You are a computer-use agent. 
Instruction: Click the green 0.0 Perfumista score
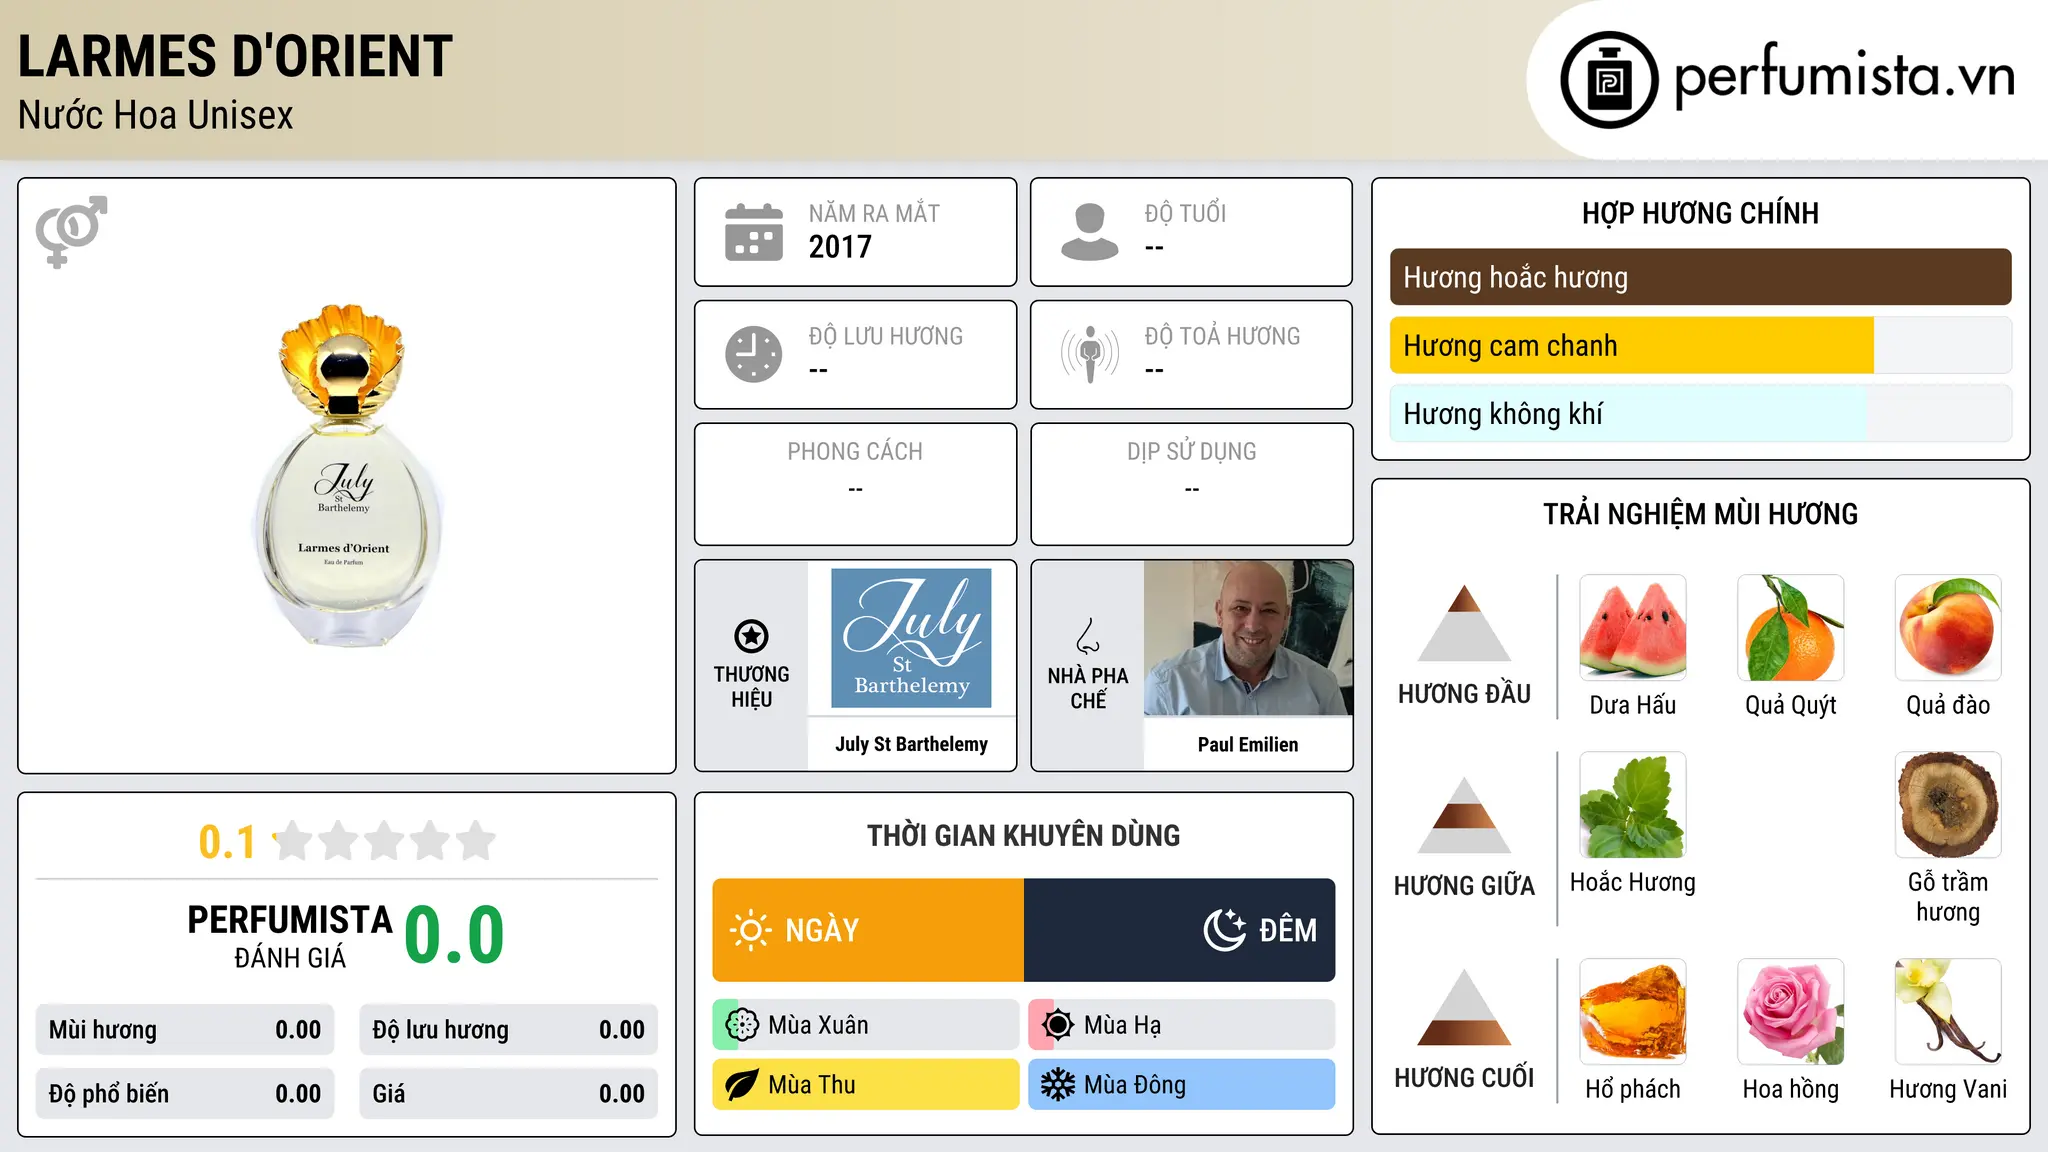click(454, 935)
